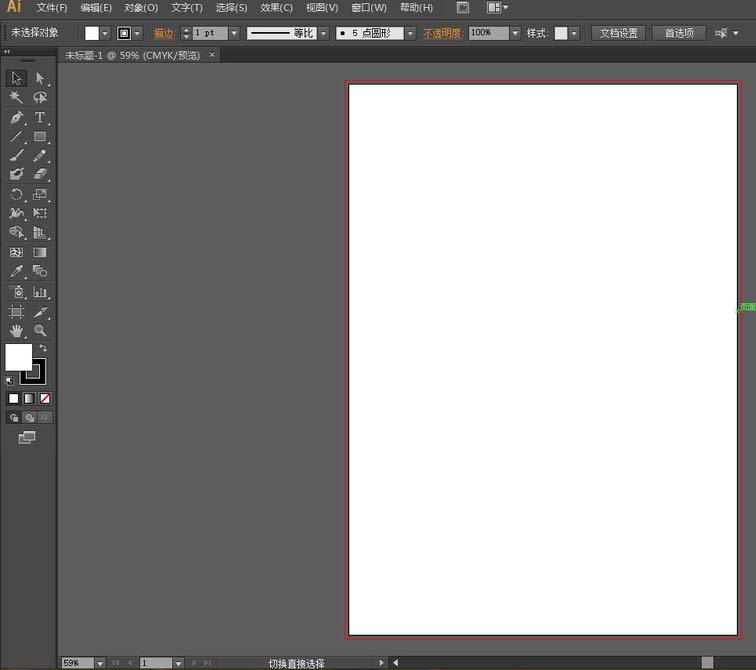Image resolution: width=756 pixels, height=670 pixels.
Task: Select the Pen tool
Action: (x=16, y=117)
